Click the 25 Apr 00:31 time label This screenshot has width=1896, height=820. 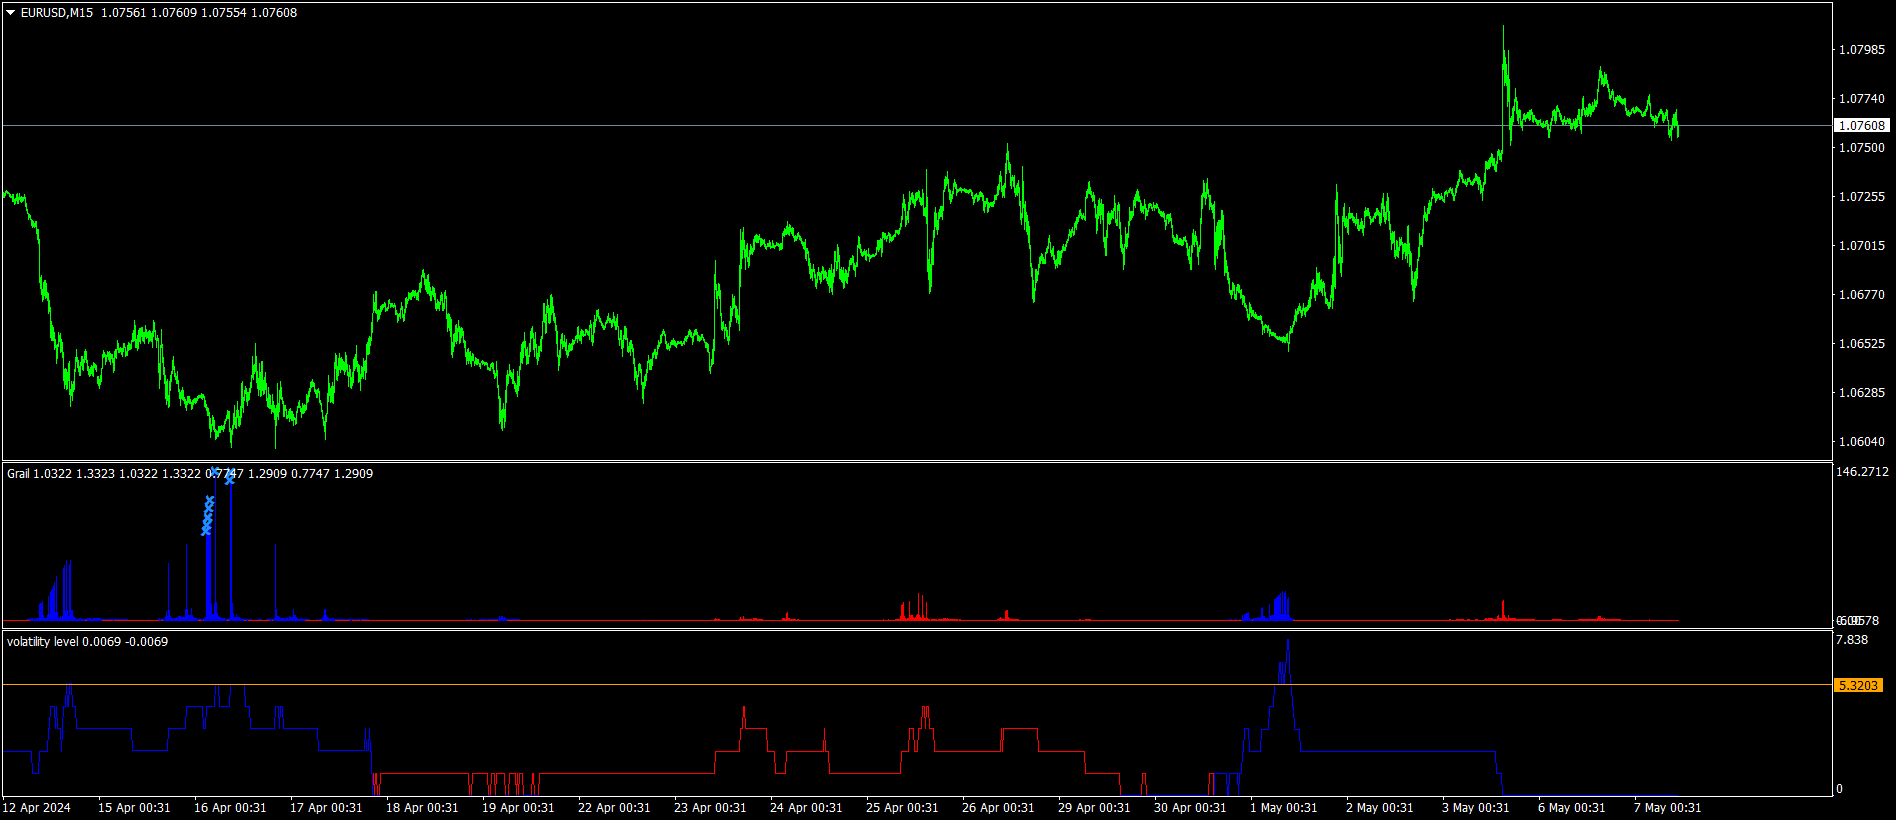point(902,808)
